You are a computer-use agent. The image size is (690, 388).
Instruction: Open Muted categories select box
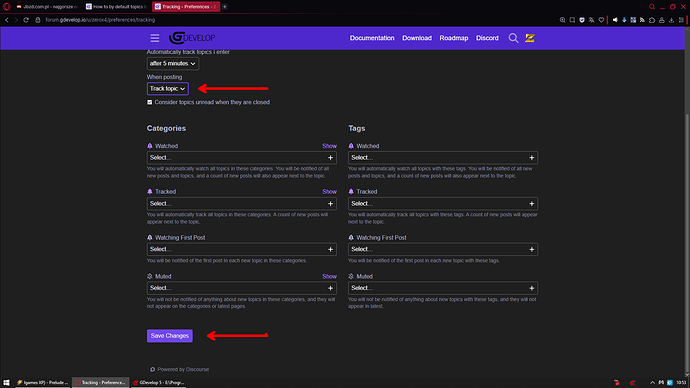(242, 288)
